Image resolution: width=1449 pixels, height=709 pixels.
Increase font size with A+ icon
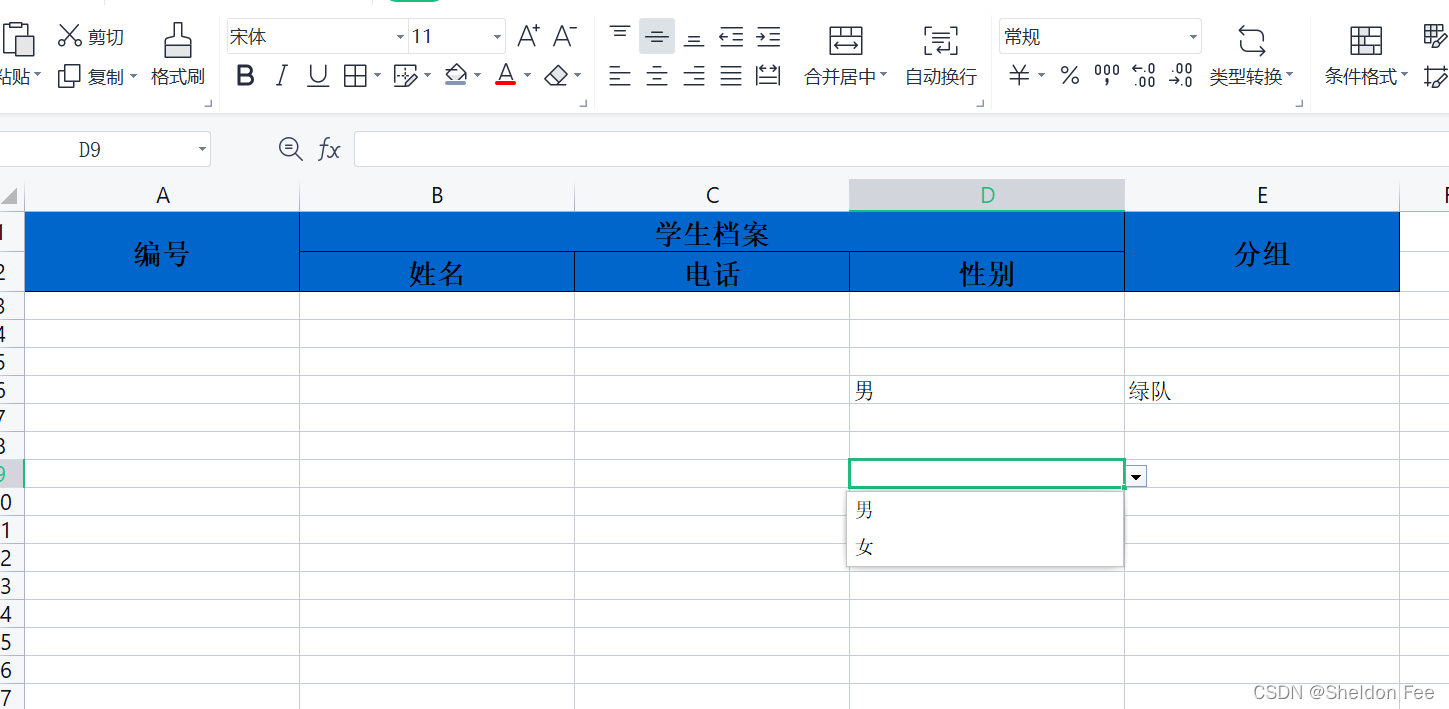528,37
